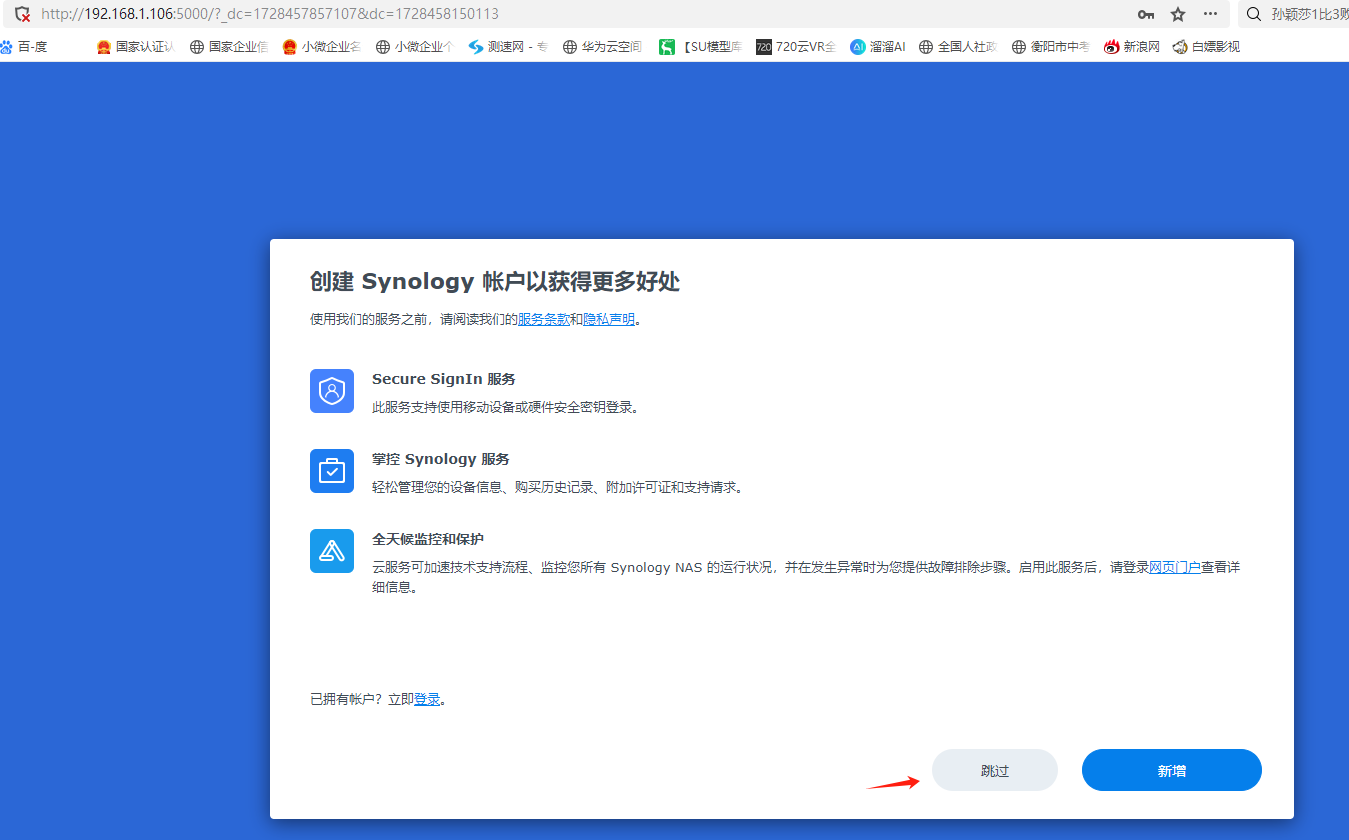Click the 掌控 Synology 服务 title text

[441, 459]
